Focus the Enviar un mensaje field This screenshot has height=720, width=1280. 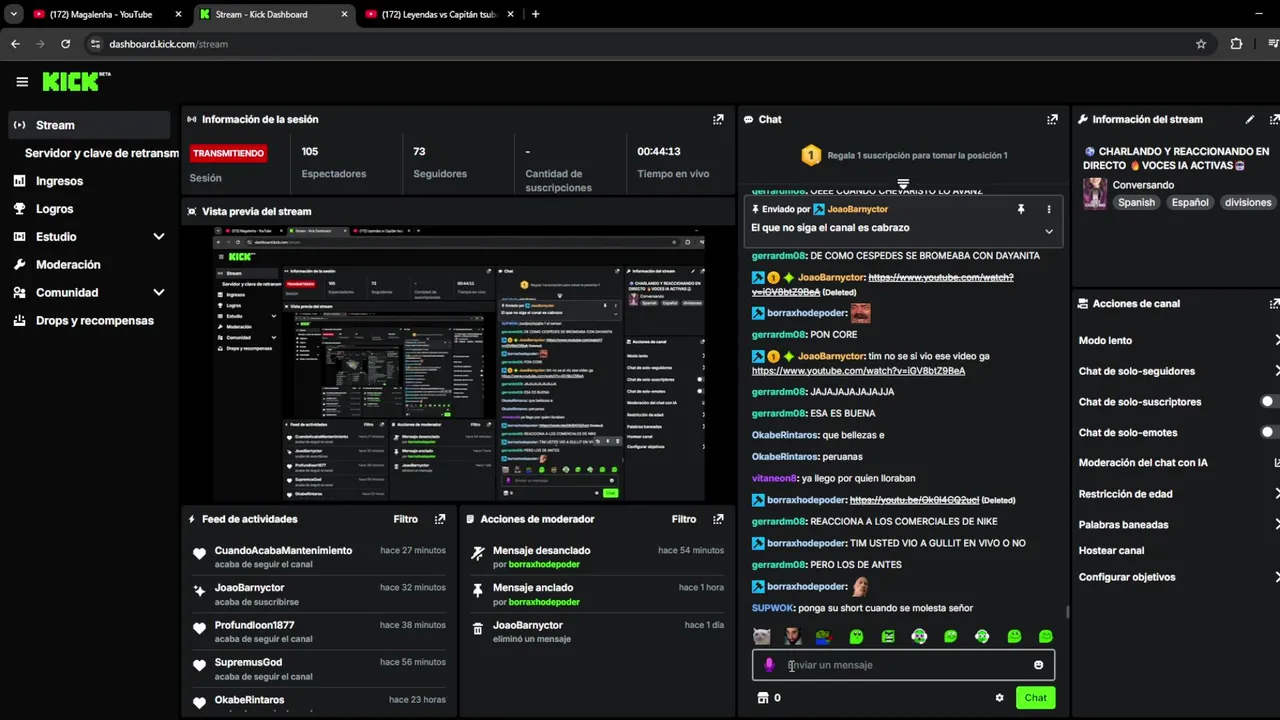click(903, 665)
